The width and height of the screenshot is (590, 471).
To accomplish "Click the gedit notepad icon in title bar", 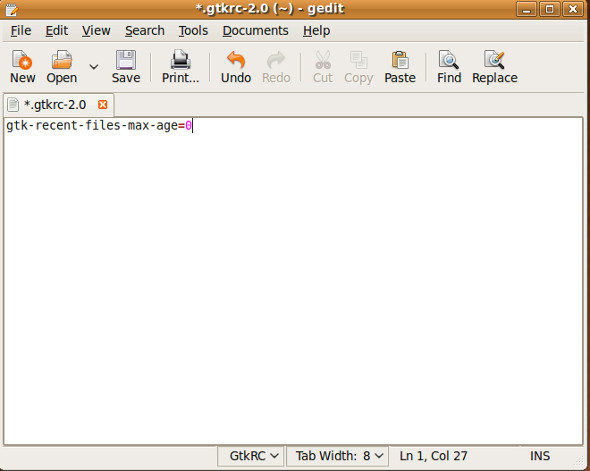I will coord(12,9).
